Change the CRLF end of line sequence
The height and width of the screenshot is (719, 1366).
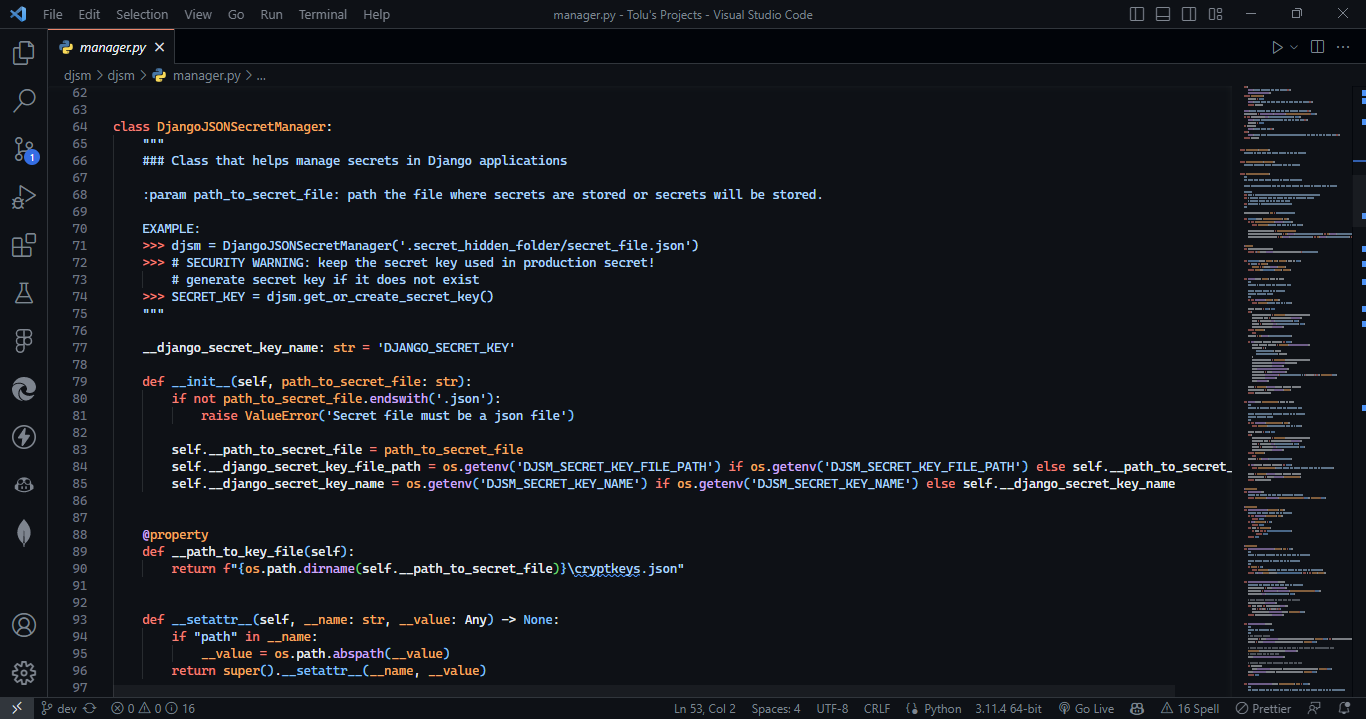coord(877,708)
